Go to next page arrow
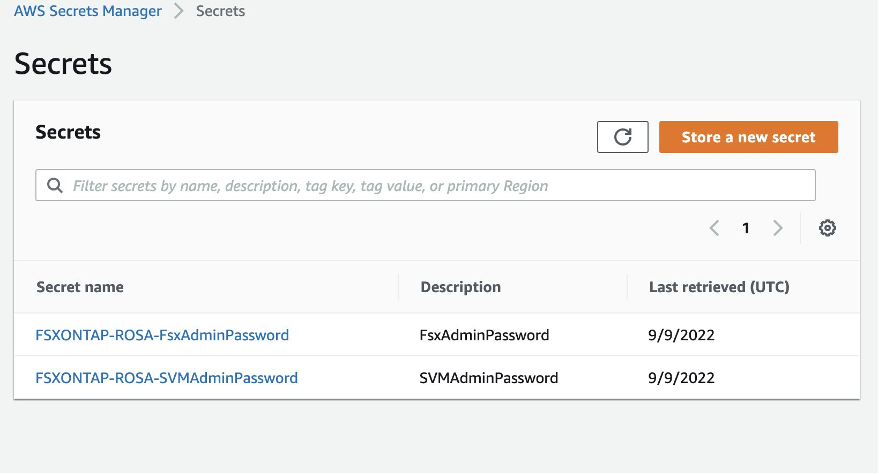The height and width of the screenshot is (474, 879). (x=778, y=228)
